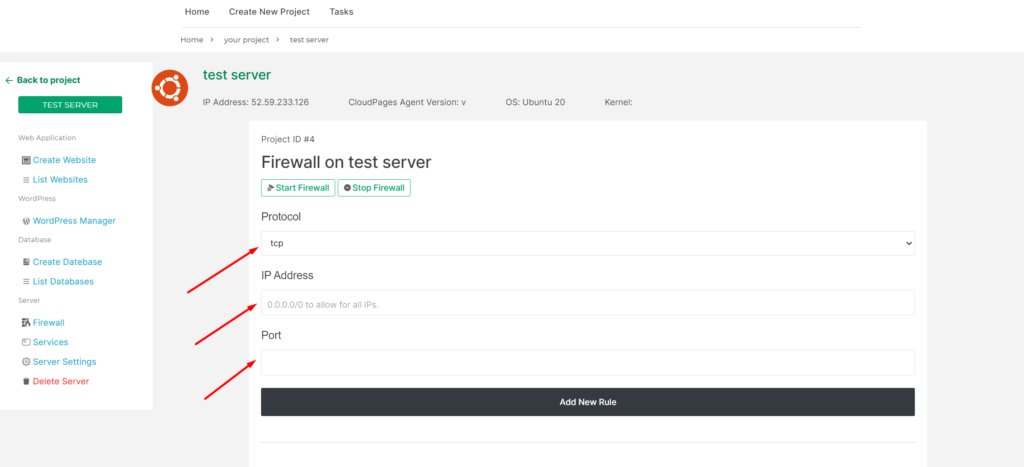Follow the Back to project link
1024x467 pixels.
(x=48, y=80)
